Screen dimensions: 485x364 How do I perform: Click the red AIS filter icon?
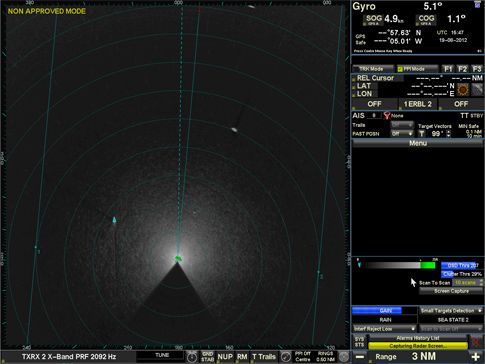tap(387, 116)
